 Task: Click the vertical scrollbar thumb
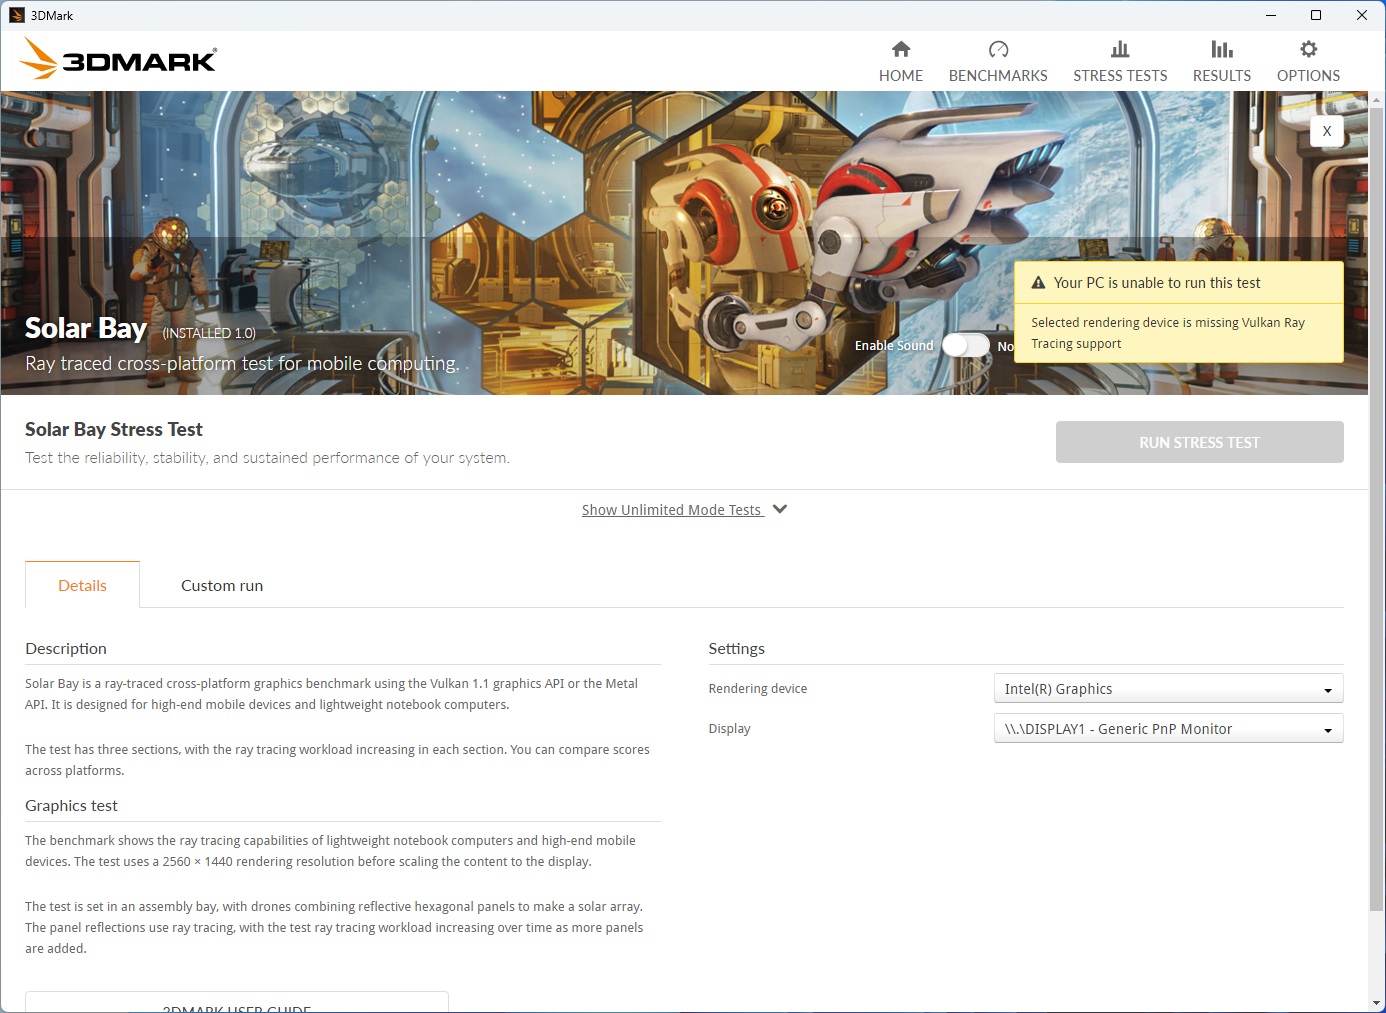pyautogui.click(x=1377, y=510)
